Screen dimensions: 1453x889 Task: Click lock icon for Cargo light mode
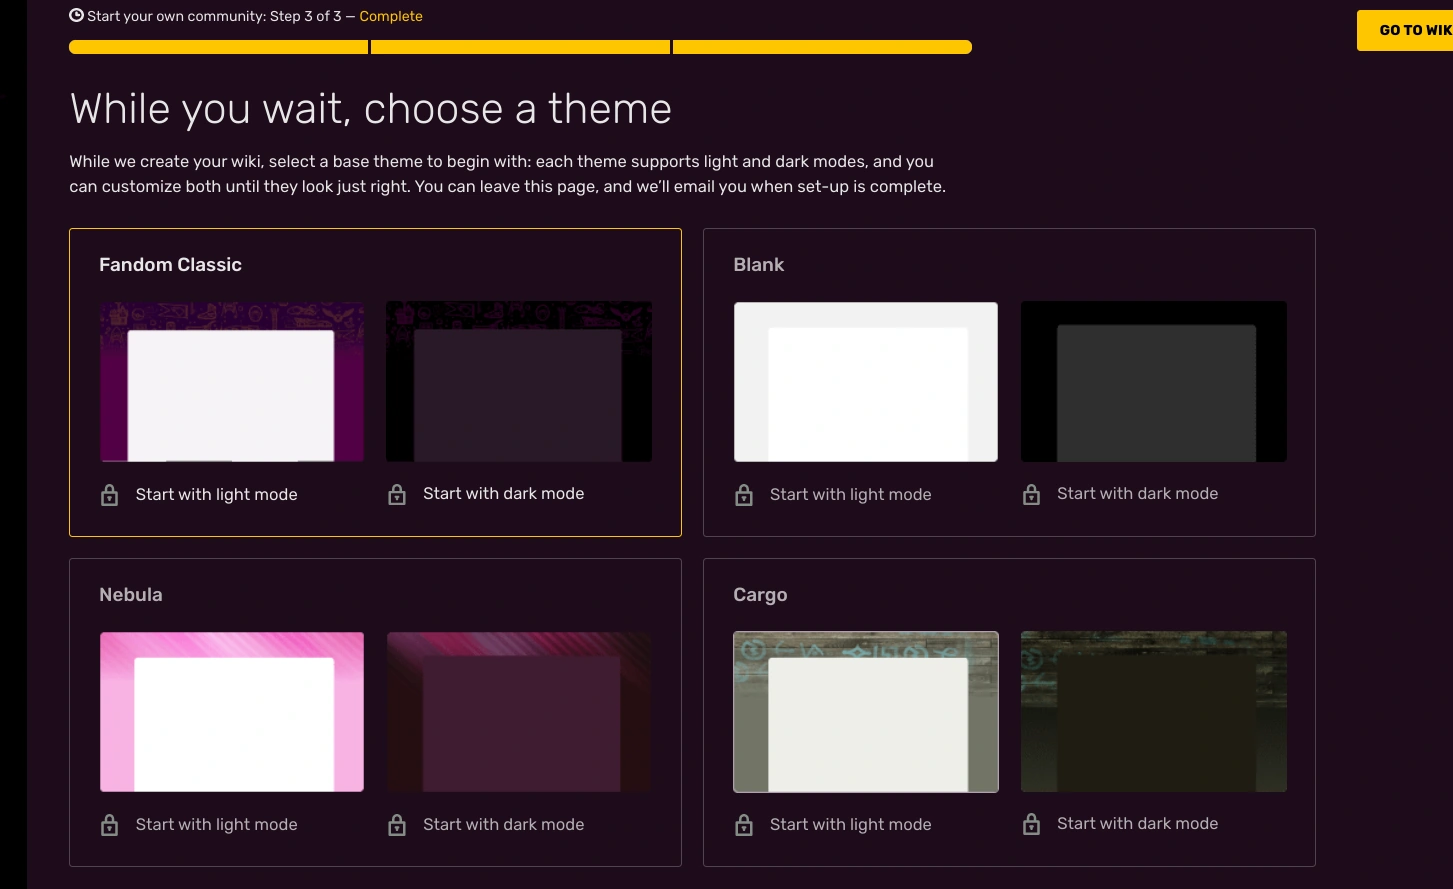[x=744, y=825]
